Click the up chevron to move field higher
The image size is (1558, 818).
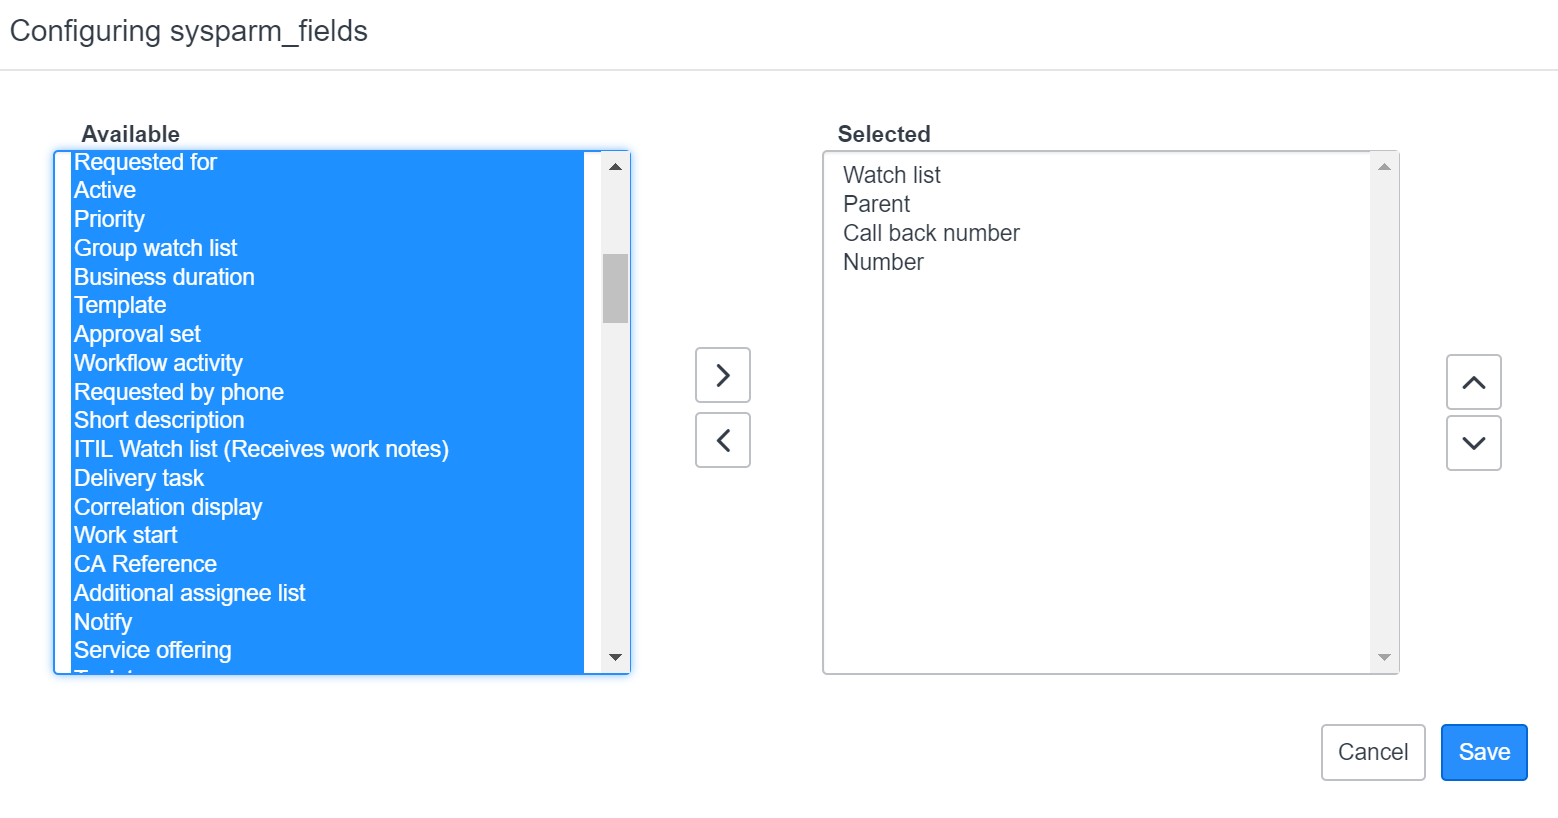[x=1473, y=382]
